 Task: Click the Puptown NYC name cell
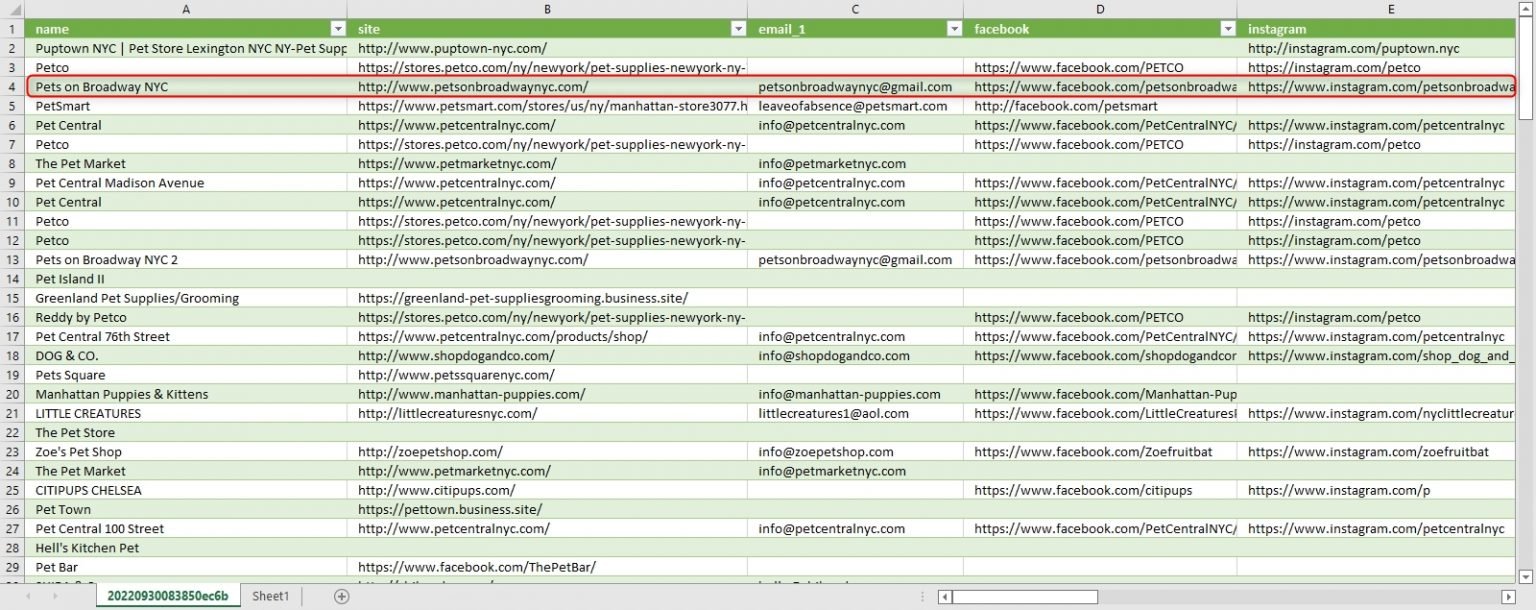pos(186,48)
